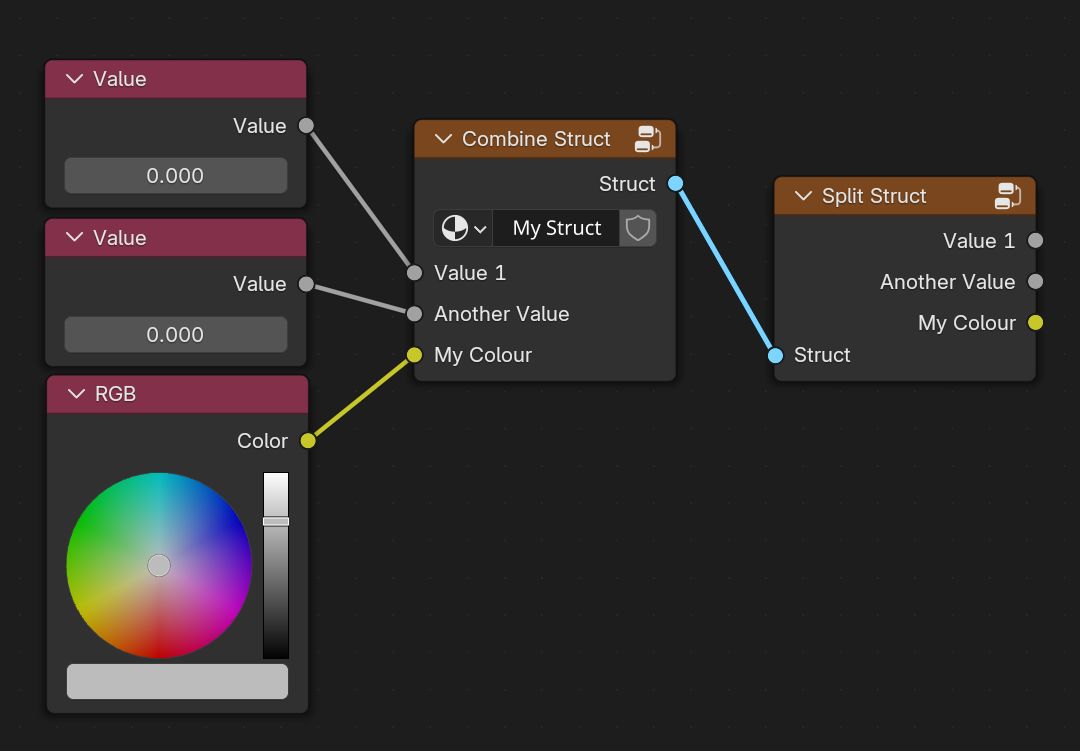
Task: Click the Another Value input socket on Combine Struct
Action: tap(414, 314)
